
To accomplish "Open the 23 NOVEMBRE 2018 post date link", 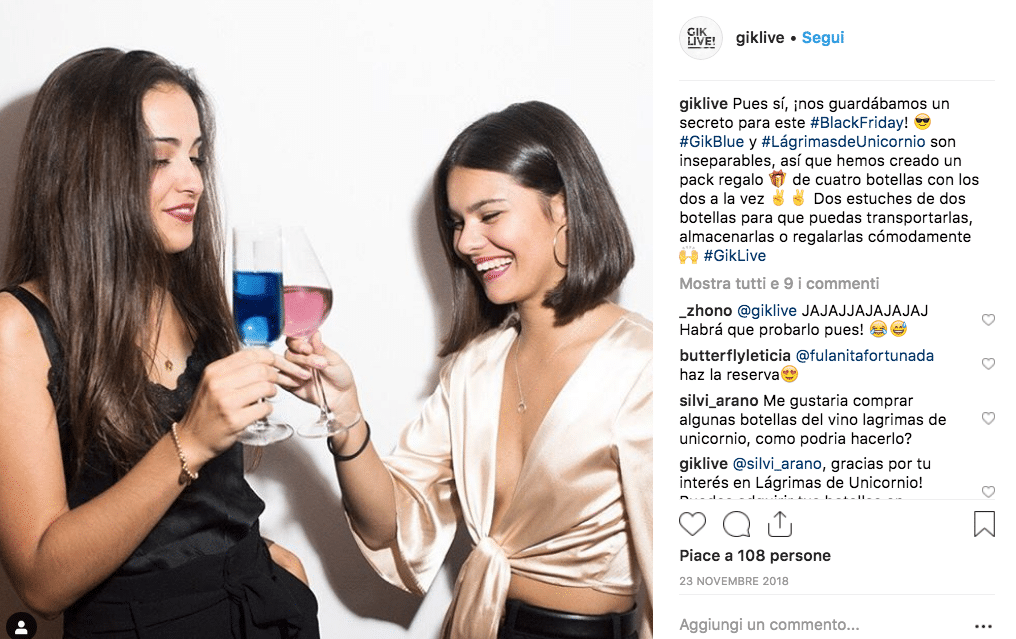I will (733, 581).
